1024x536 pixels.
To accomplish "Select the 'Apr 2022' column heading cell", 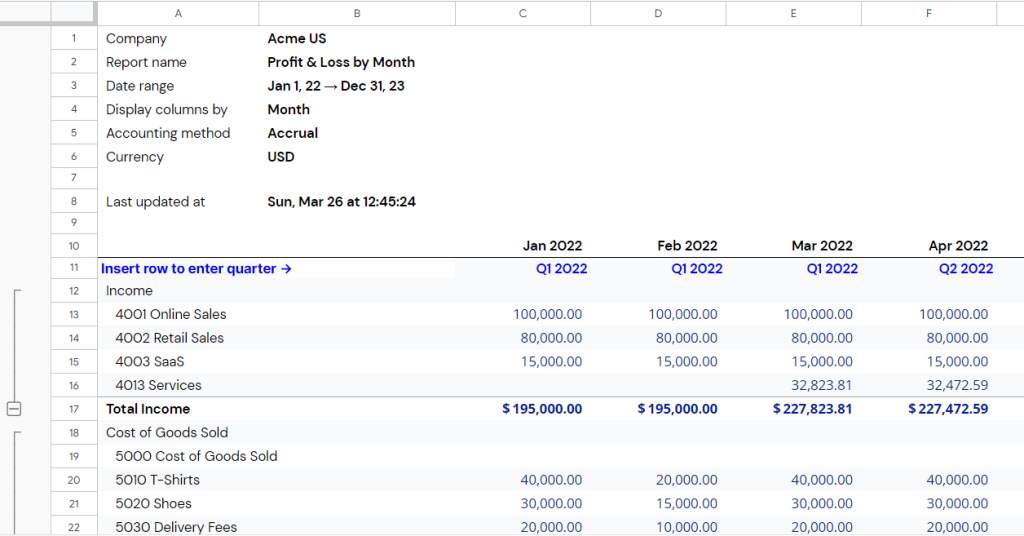I will (929, 245).
